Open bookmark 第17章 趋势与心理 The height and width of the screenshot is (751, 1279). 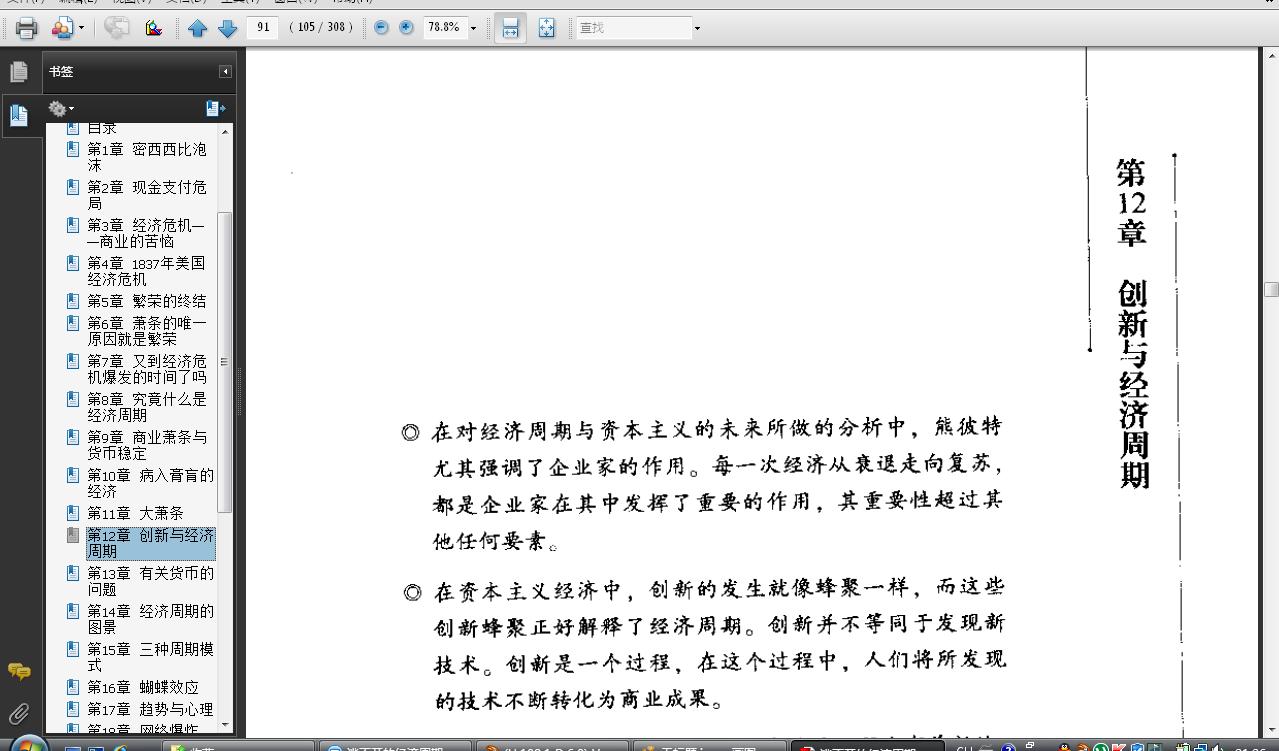click(x=150, y=709)
